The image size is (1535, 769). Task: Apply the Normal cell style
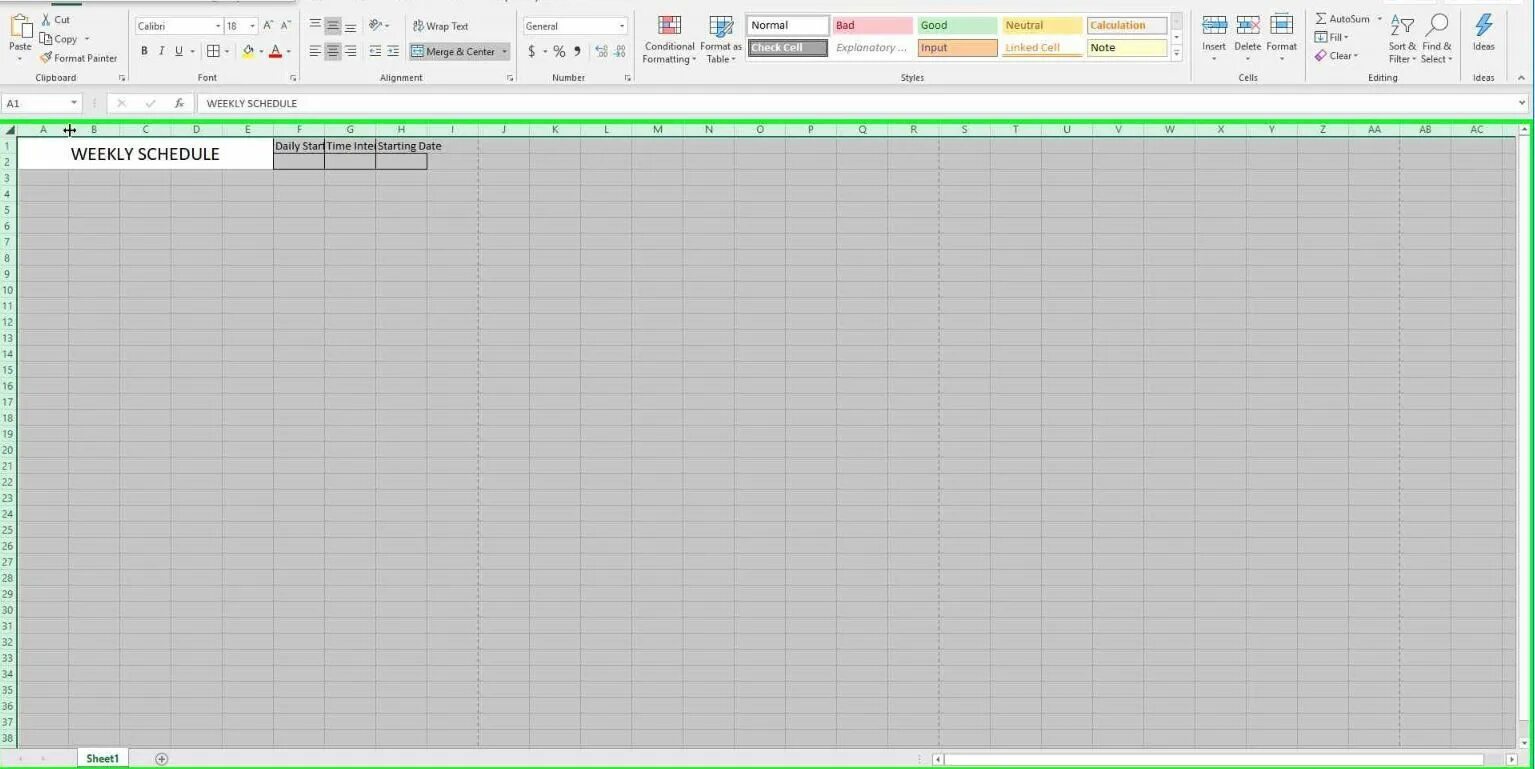click(x=788, y=26)
